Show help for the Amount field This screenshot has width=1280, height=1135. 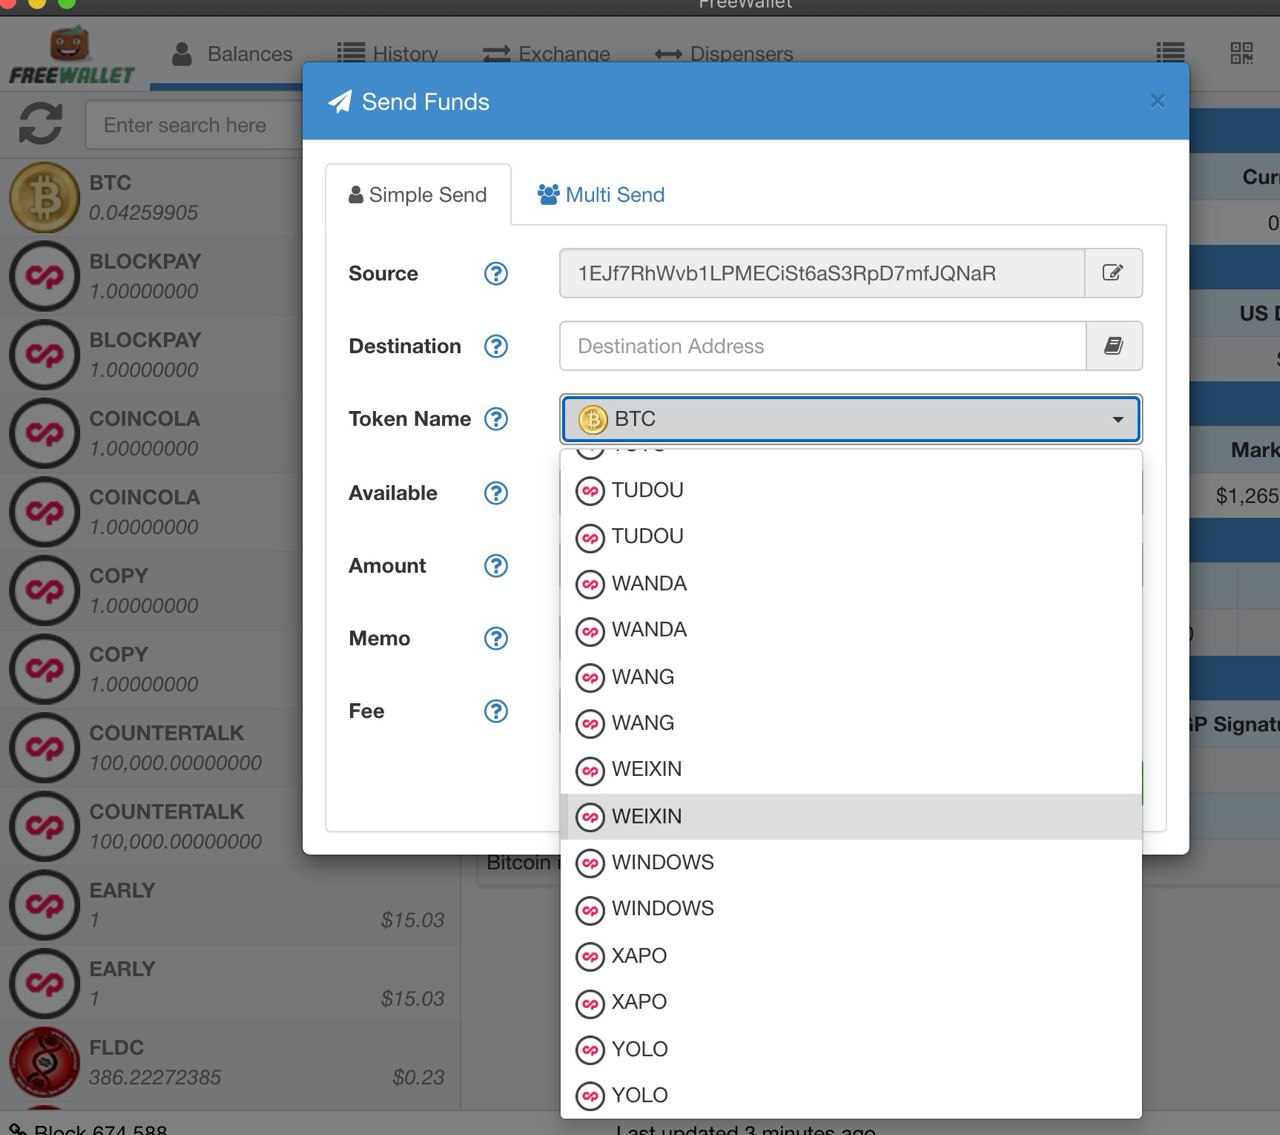click(496, 566)
